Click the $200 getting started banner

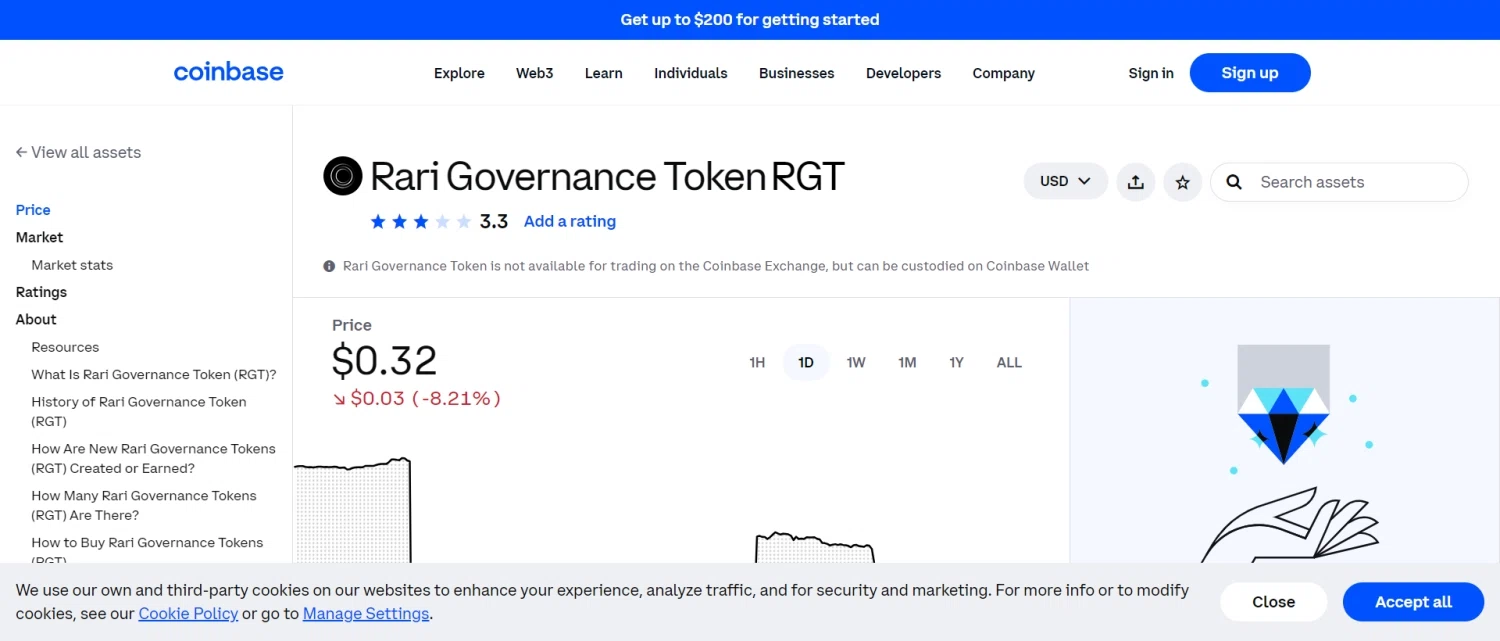click(750, 20)
